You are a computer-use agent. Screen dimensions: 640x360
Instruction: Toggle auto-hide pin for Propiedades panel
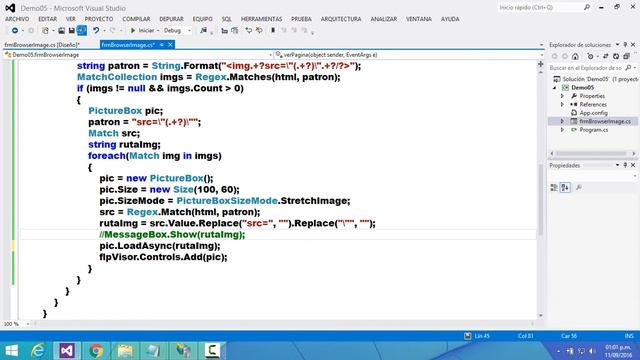[625, 165]
